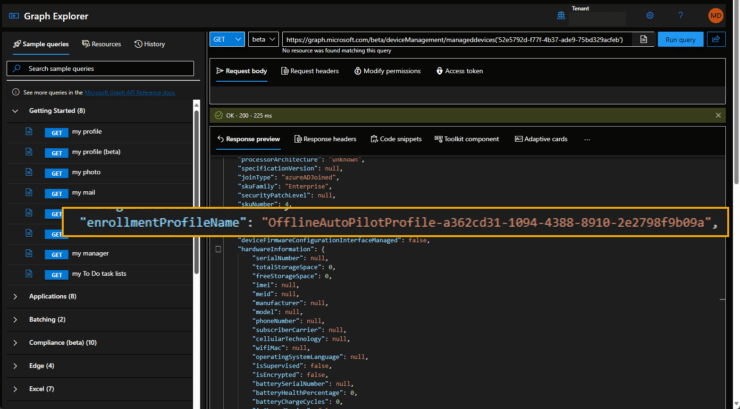Open the MD profile avatar
The height and width of the screenshot is (409, 740).
(715, 15)
